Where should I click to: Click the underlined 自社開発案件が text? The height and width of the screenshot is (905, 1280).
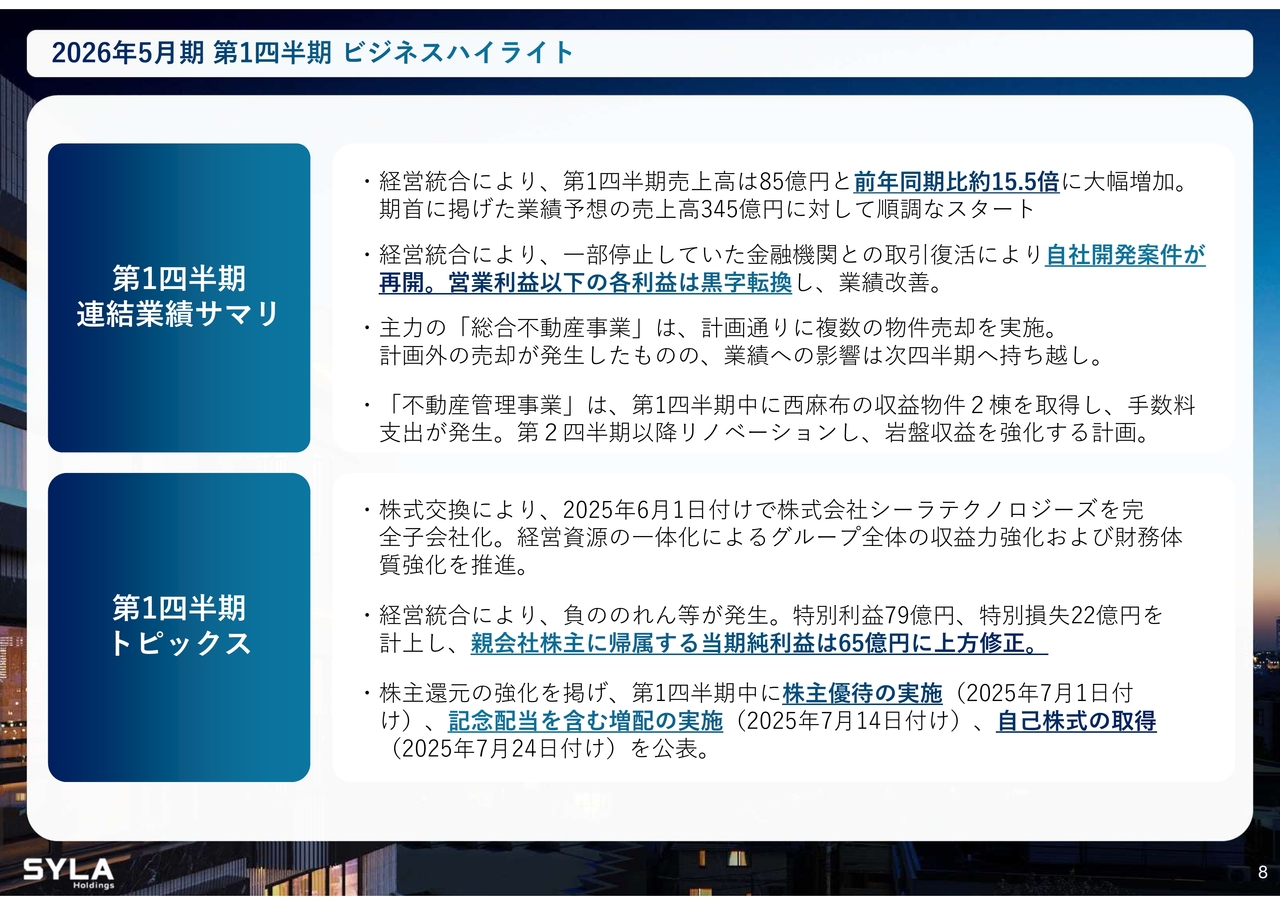[1125, 255]
